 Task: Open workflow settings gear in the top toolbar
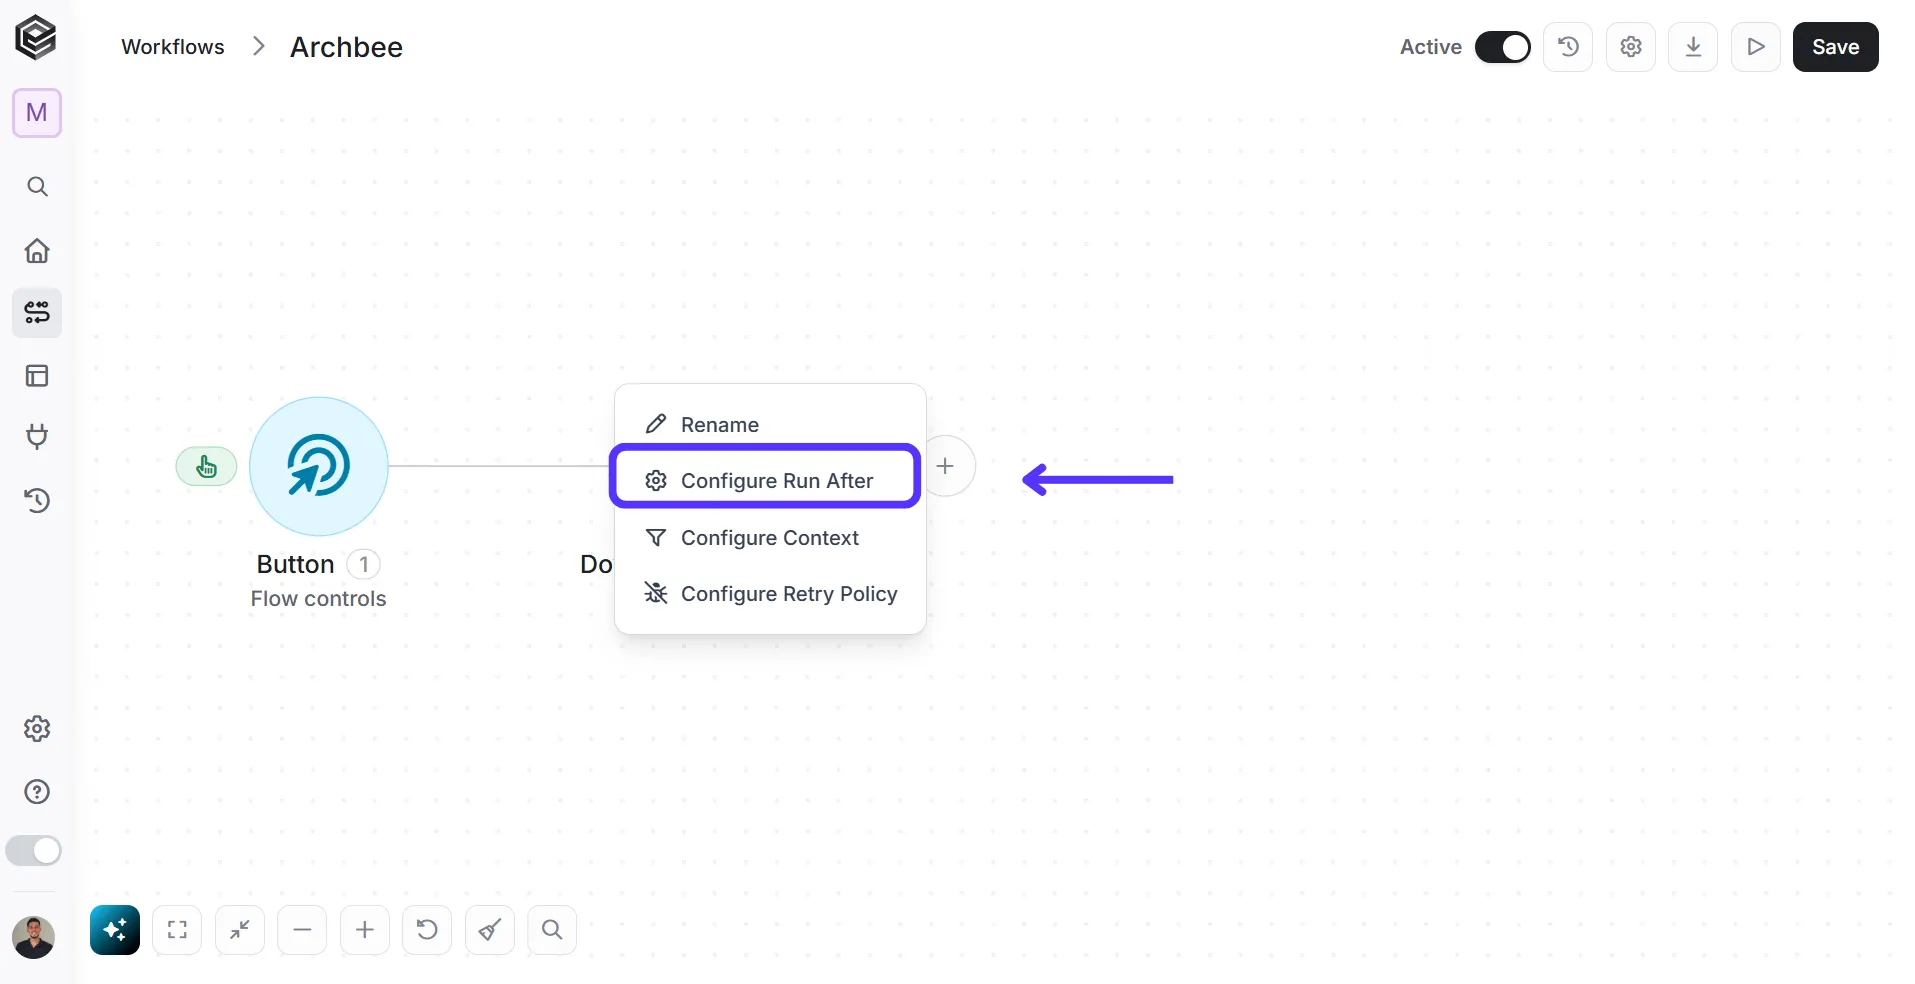[x=1631, y=47]
